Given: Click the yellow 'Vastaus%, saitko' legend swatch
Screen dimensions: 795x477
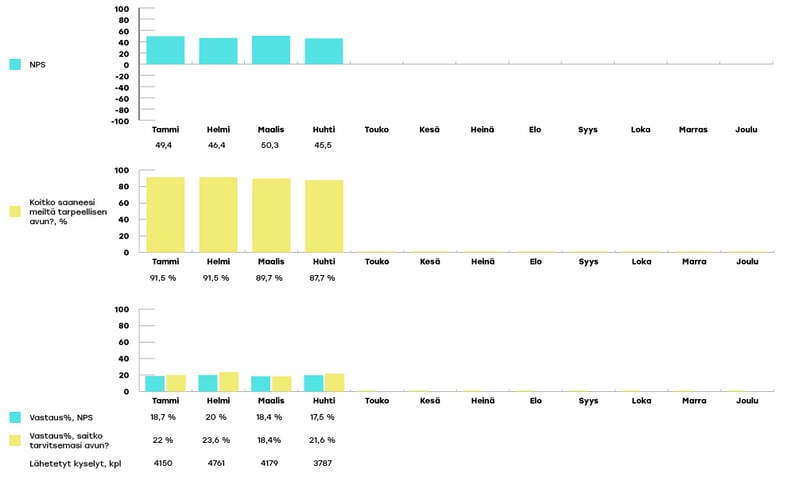Looking at the screenshot, I should 15,439.
